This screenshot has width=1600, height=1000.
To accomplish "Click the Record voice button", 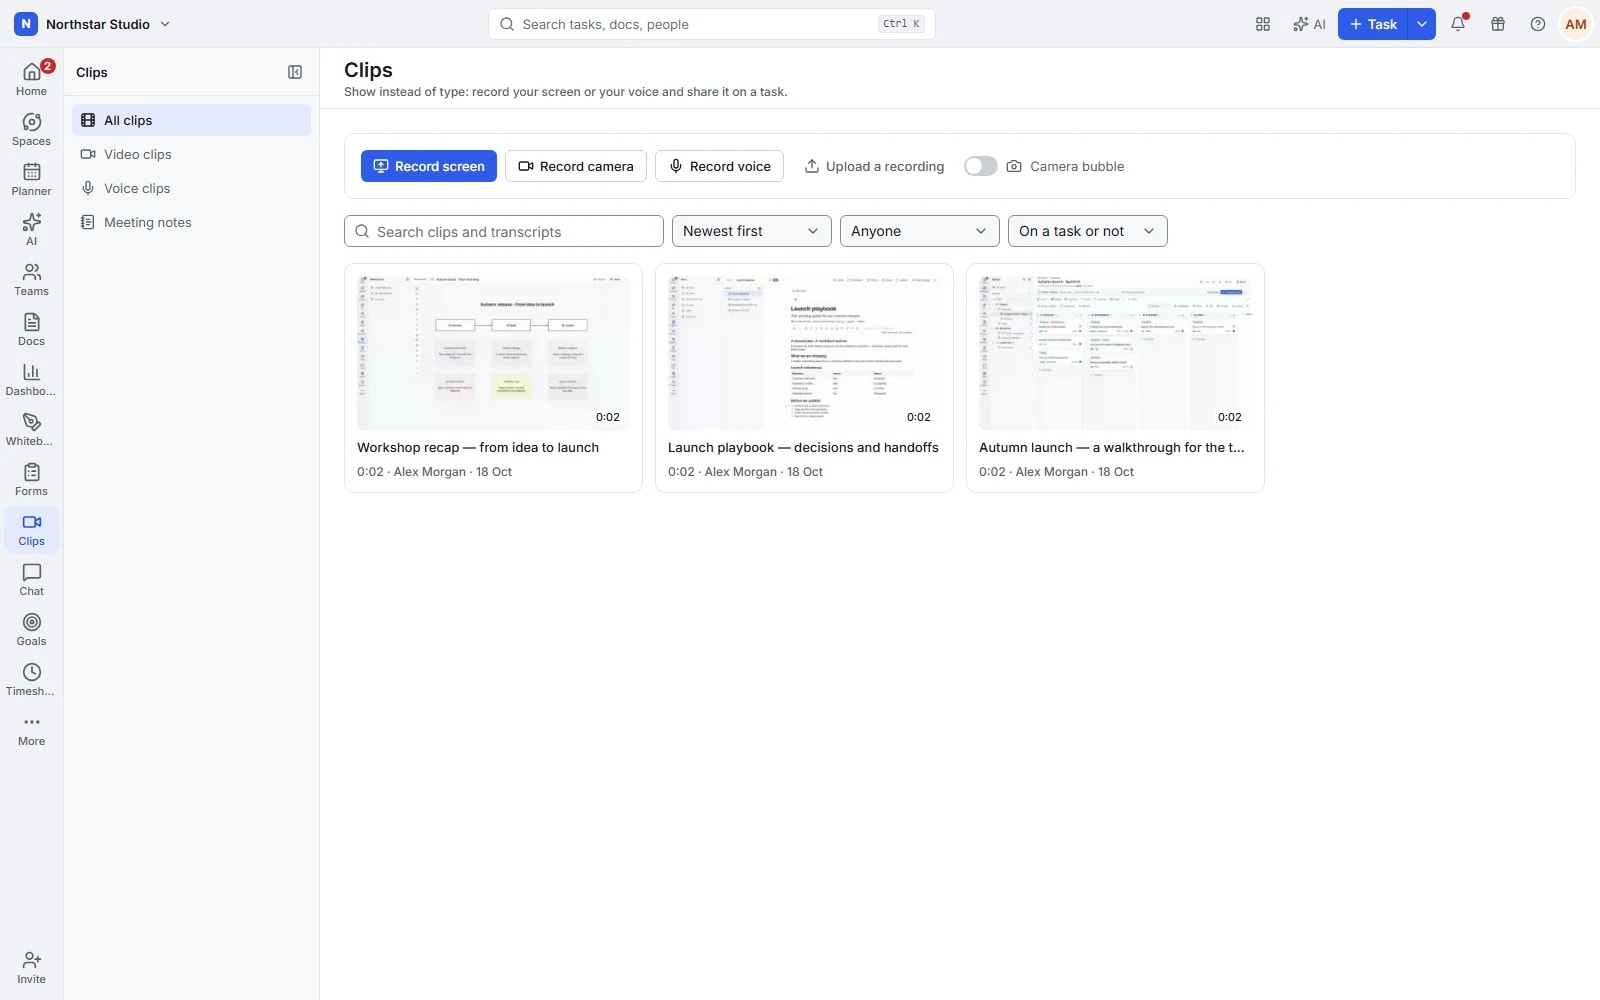I will tap(719, 166).
